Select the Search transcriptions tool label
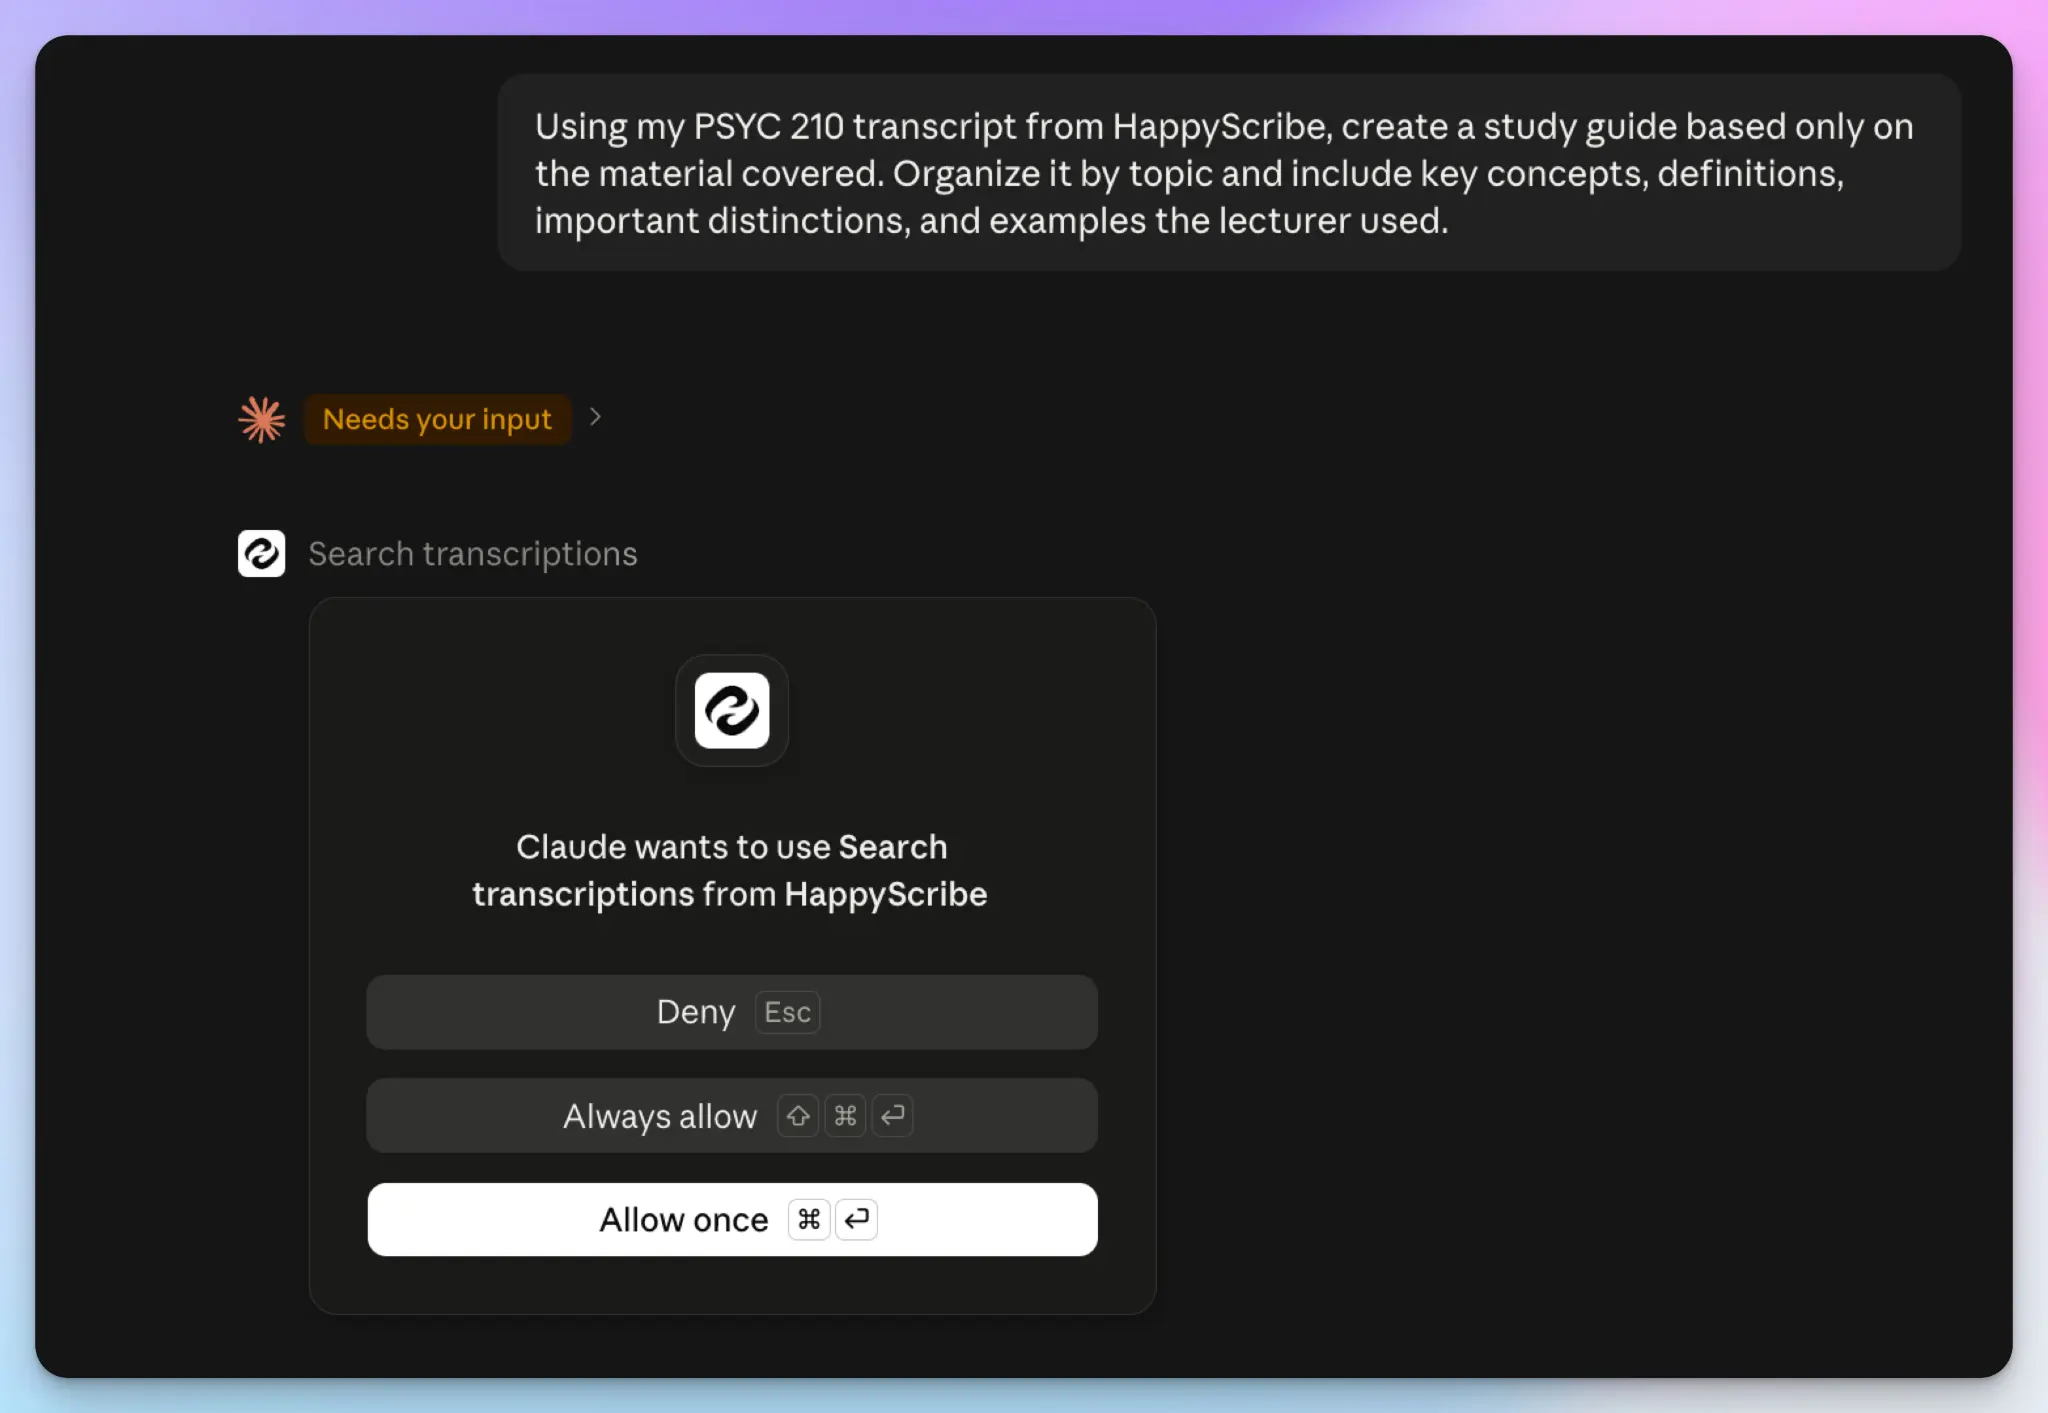Viewport: 2048px width, 1413px height. [x=473, y=554]
